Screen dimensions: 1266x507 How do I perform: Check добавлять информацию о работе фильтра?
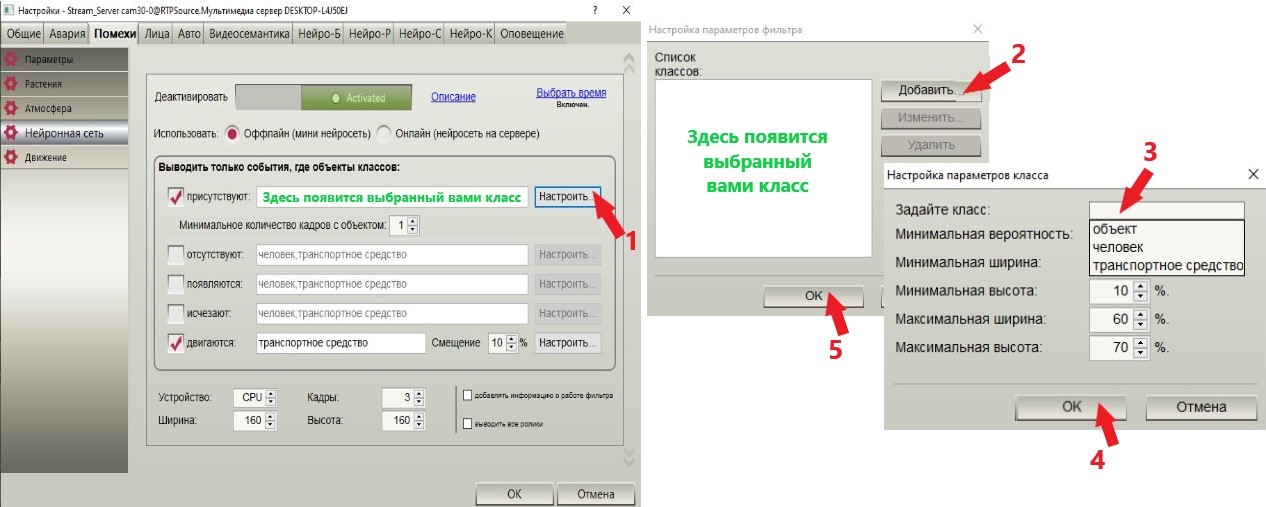(468, 395)
